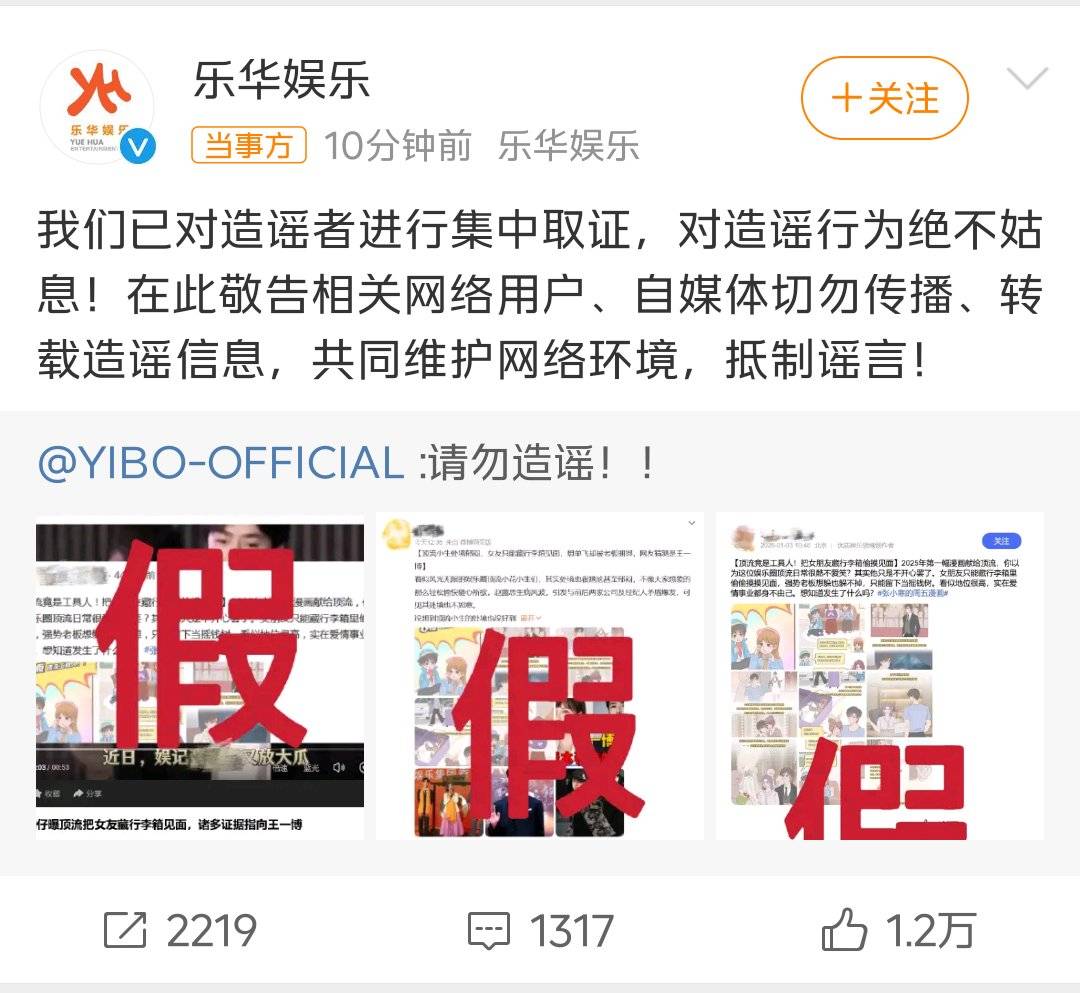This screenshot has height=993, width=1080.
Task: Expand the post options chevron
Action: point(1027,78)
